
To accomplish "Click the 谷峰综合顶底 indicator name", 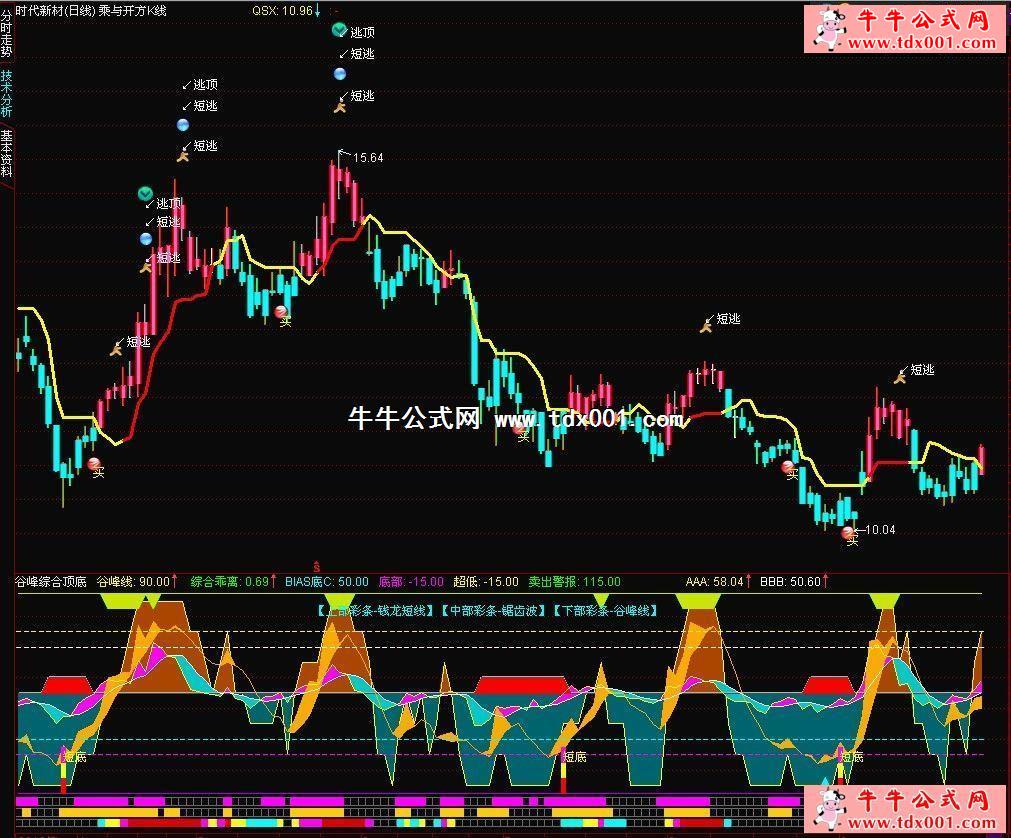I will (51, 581).
